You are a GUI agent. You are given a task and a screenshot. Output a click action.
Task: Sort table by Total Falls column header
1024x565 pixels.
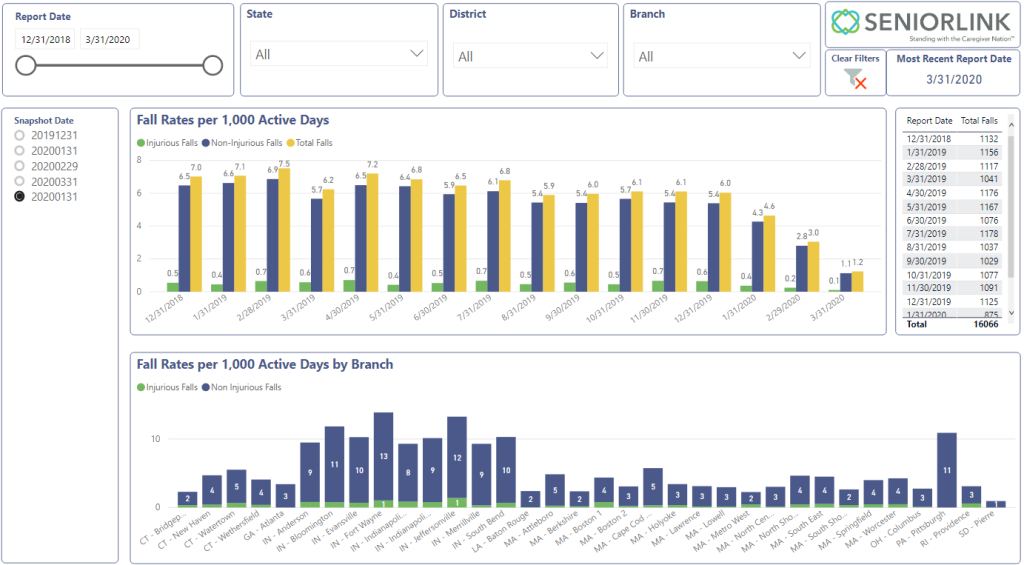coord(979,121)
